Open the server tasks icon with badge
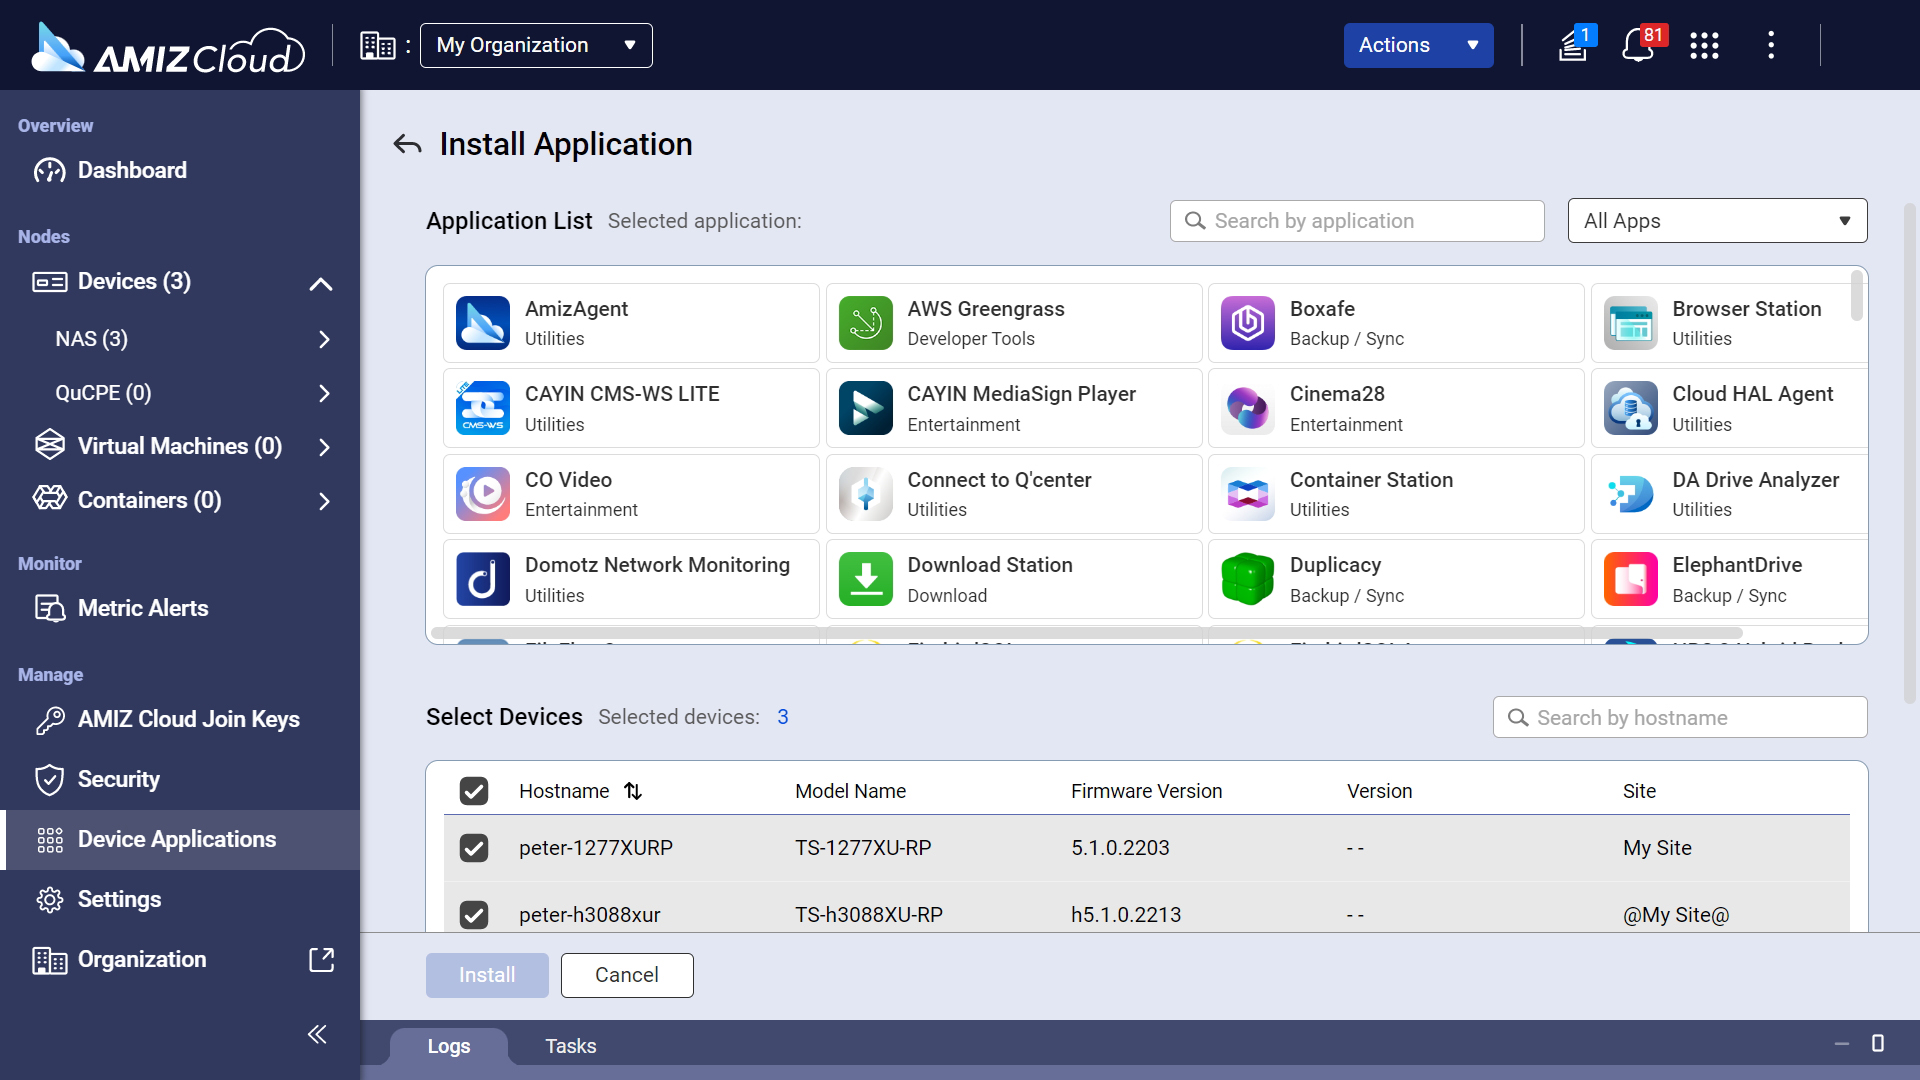Screen dimensions: 1920x1080 click(1574, 45)
